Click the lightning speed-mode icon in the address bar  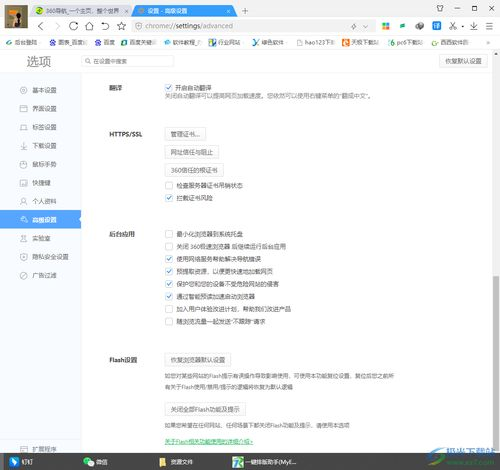point(354,26)
